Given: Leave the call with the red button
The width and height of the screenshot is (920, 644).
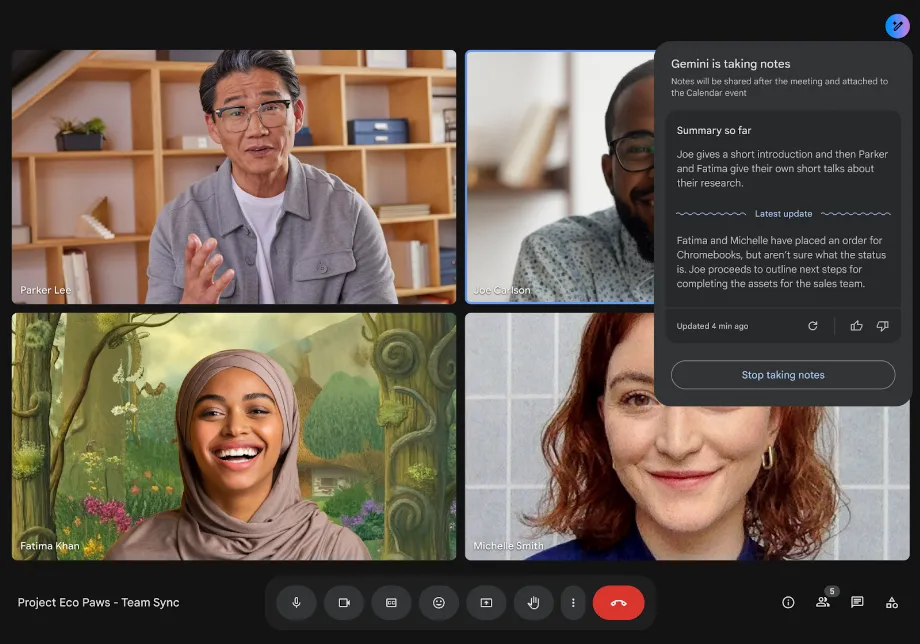Looking at the screenshot, I should pyautogui.click(x=618, y=602).
